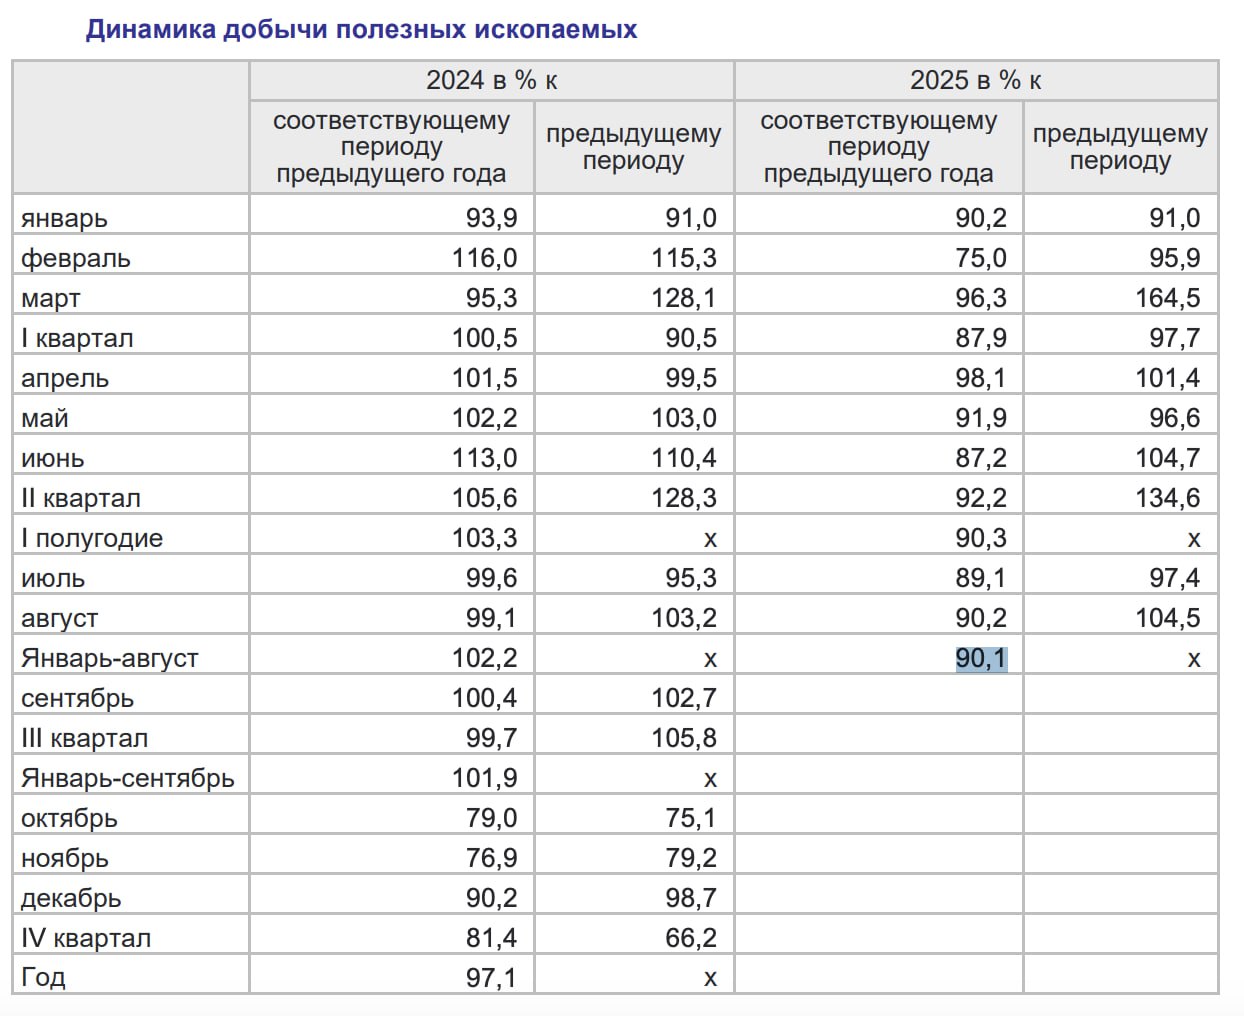This screenshot has width=1244, height=1016.
Task: Click the 116,0 value in февраль row
Action: click(484, 258)
